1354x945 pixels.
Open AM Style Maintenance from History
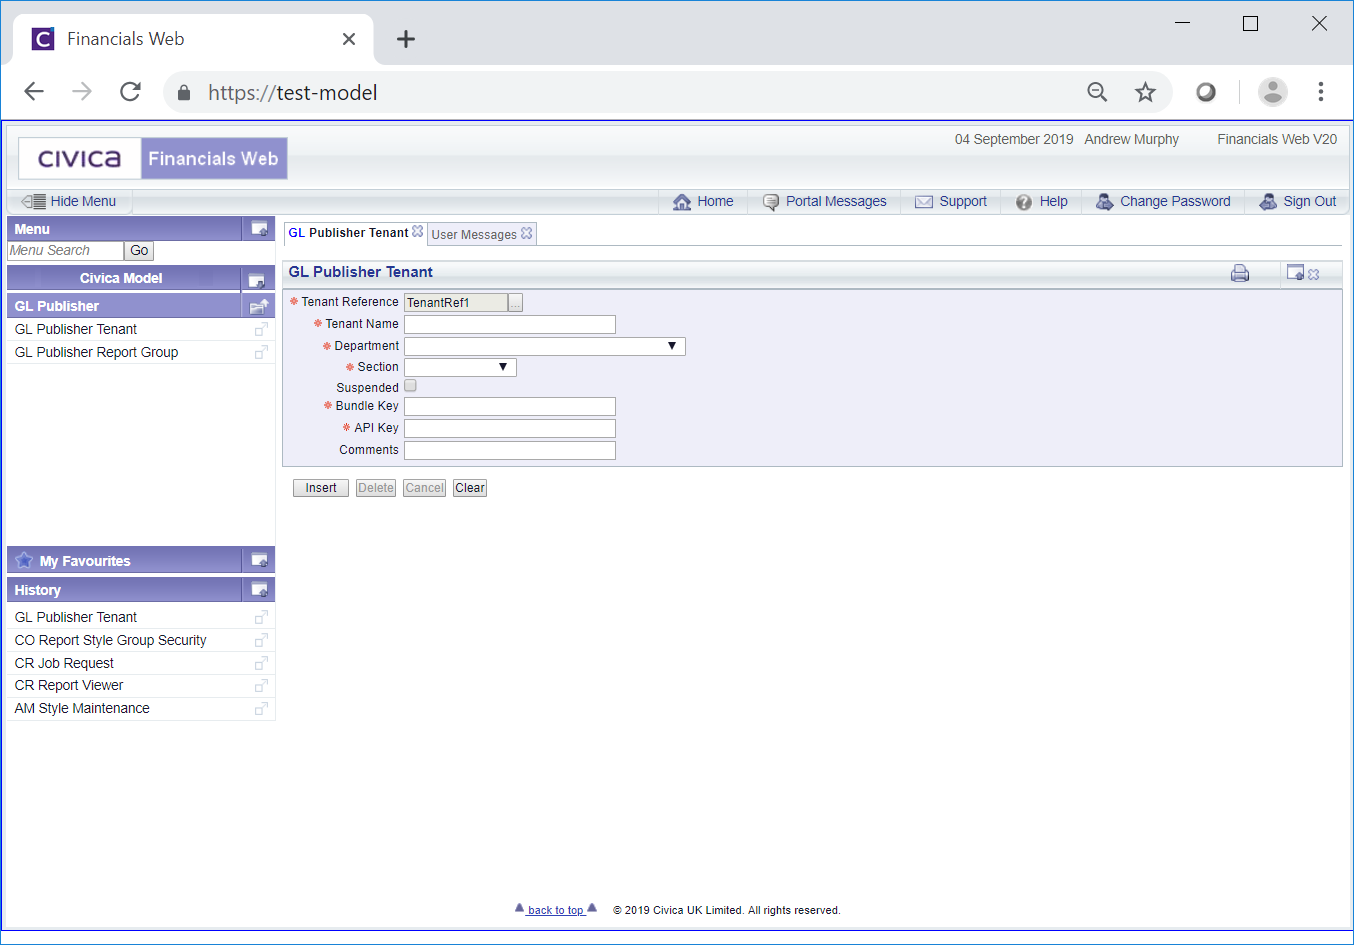click(x=82, y=708)
